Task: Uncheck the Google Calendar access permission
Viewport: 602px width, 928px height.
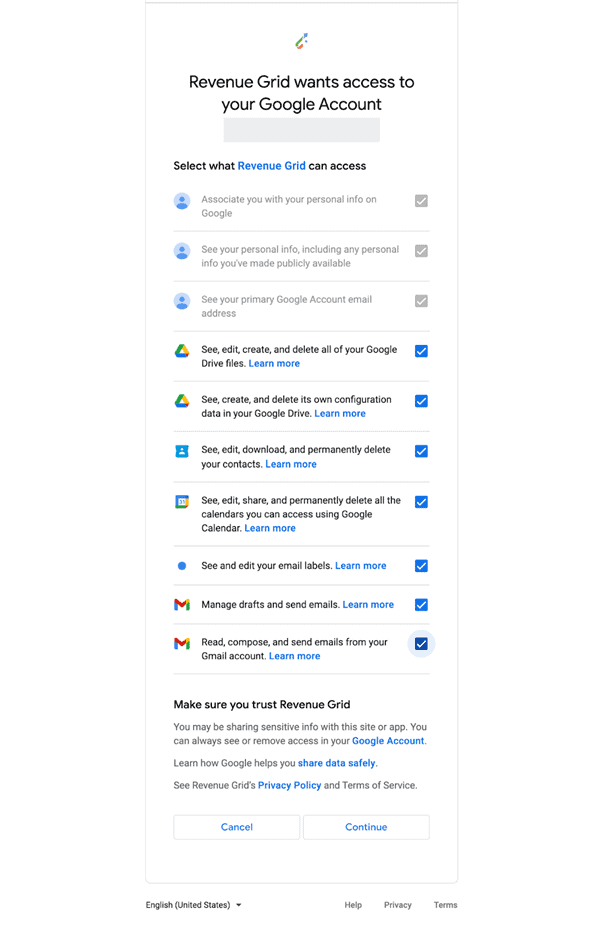Action: pos(421,502)
